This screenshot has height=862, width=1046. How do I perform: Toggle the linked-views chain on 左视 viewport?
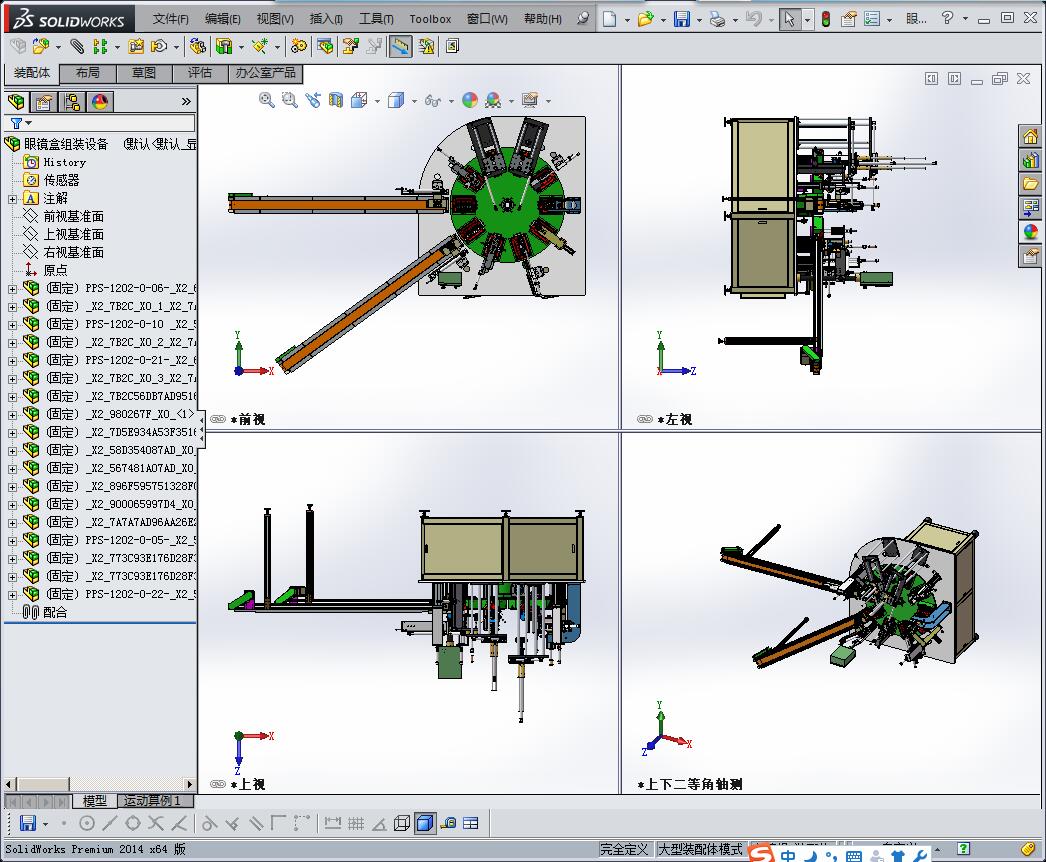click(645, 419)
